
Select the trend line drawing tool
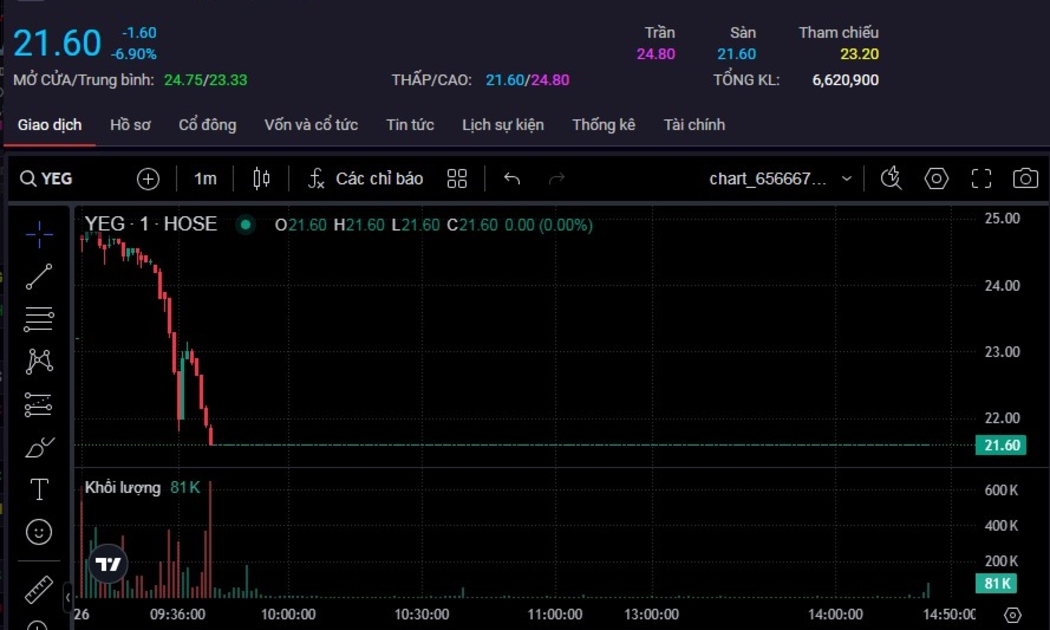tap(39, 277)
